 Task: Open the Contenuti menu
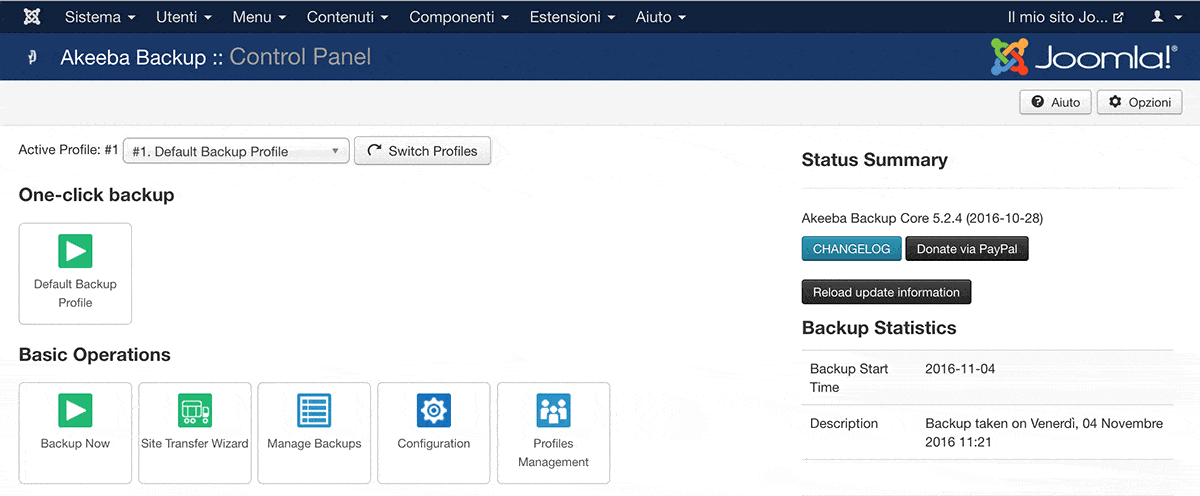(x=348, y=17)
